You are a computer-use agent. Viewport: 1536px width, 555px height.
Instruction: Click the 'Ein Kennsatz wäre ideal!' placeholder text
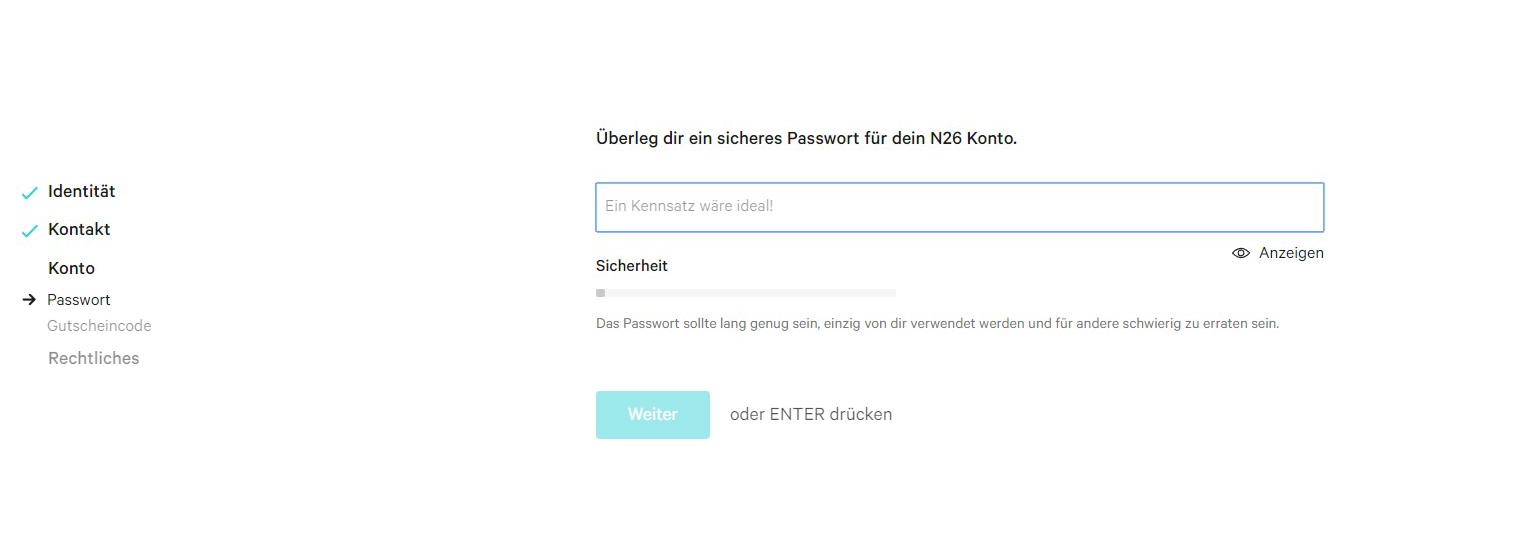click(x=689, y=207)
